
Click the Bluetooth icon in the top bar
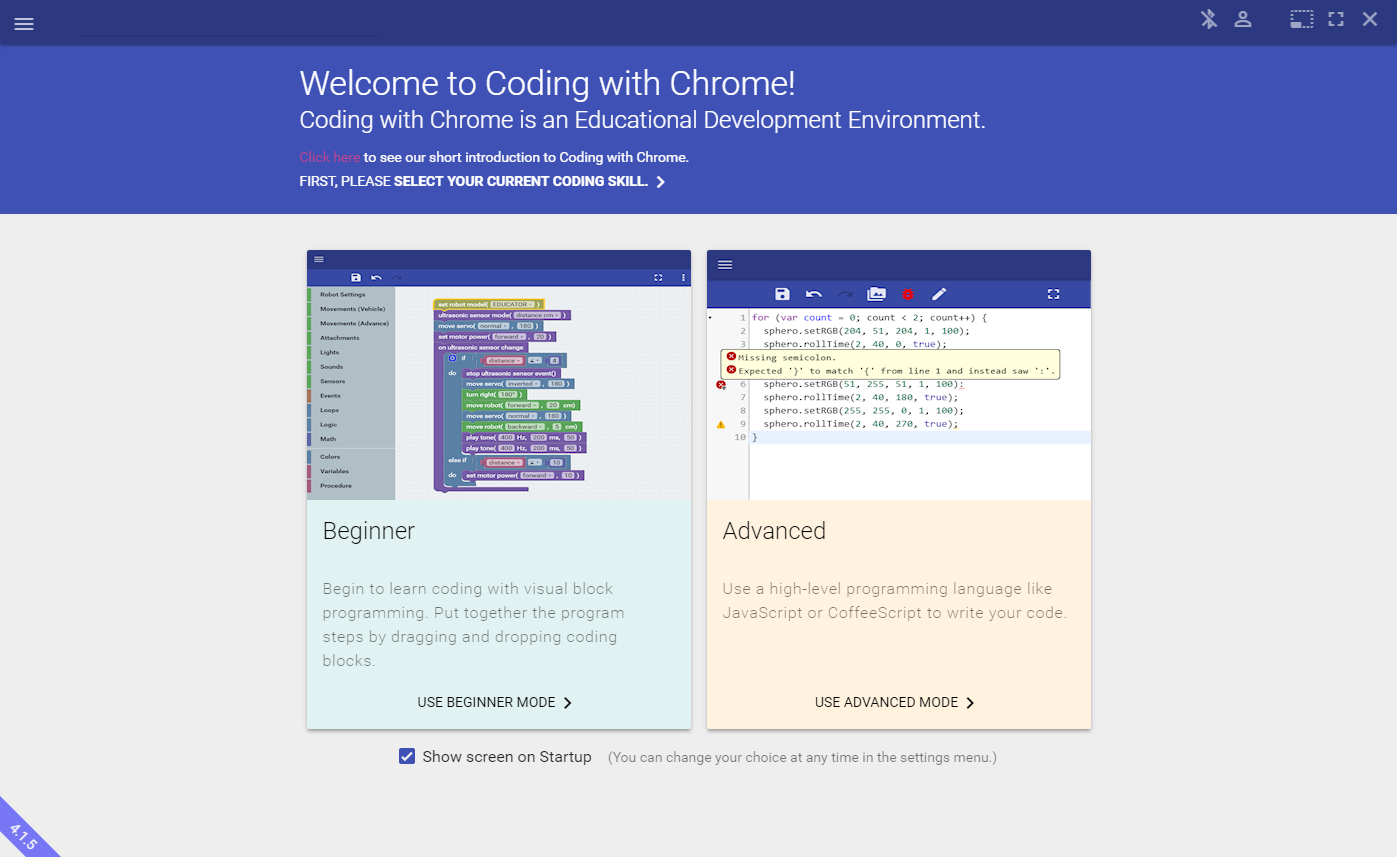coord(1208,18)
